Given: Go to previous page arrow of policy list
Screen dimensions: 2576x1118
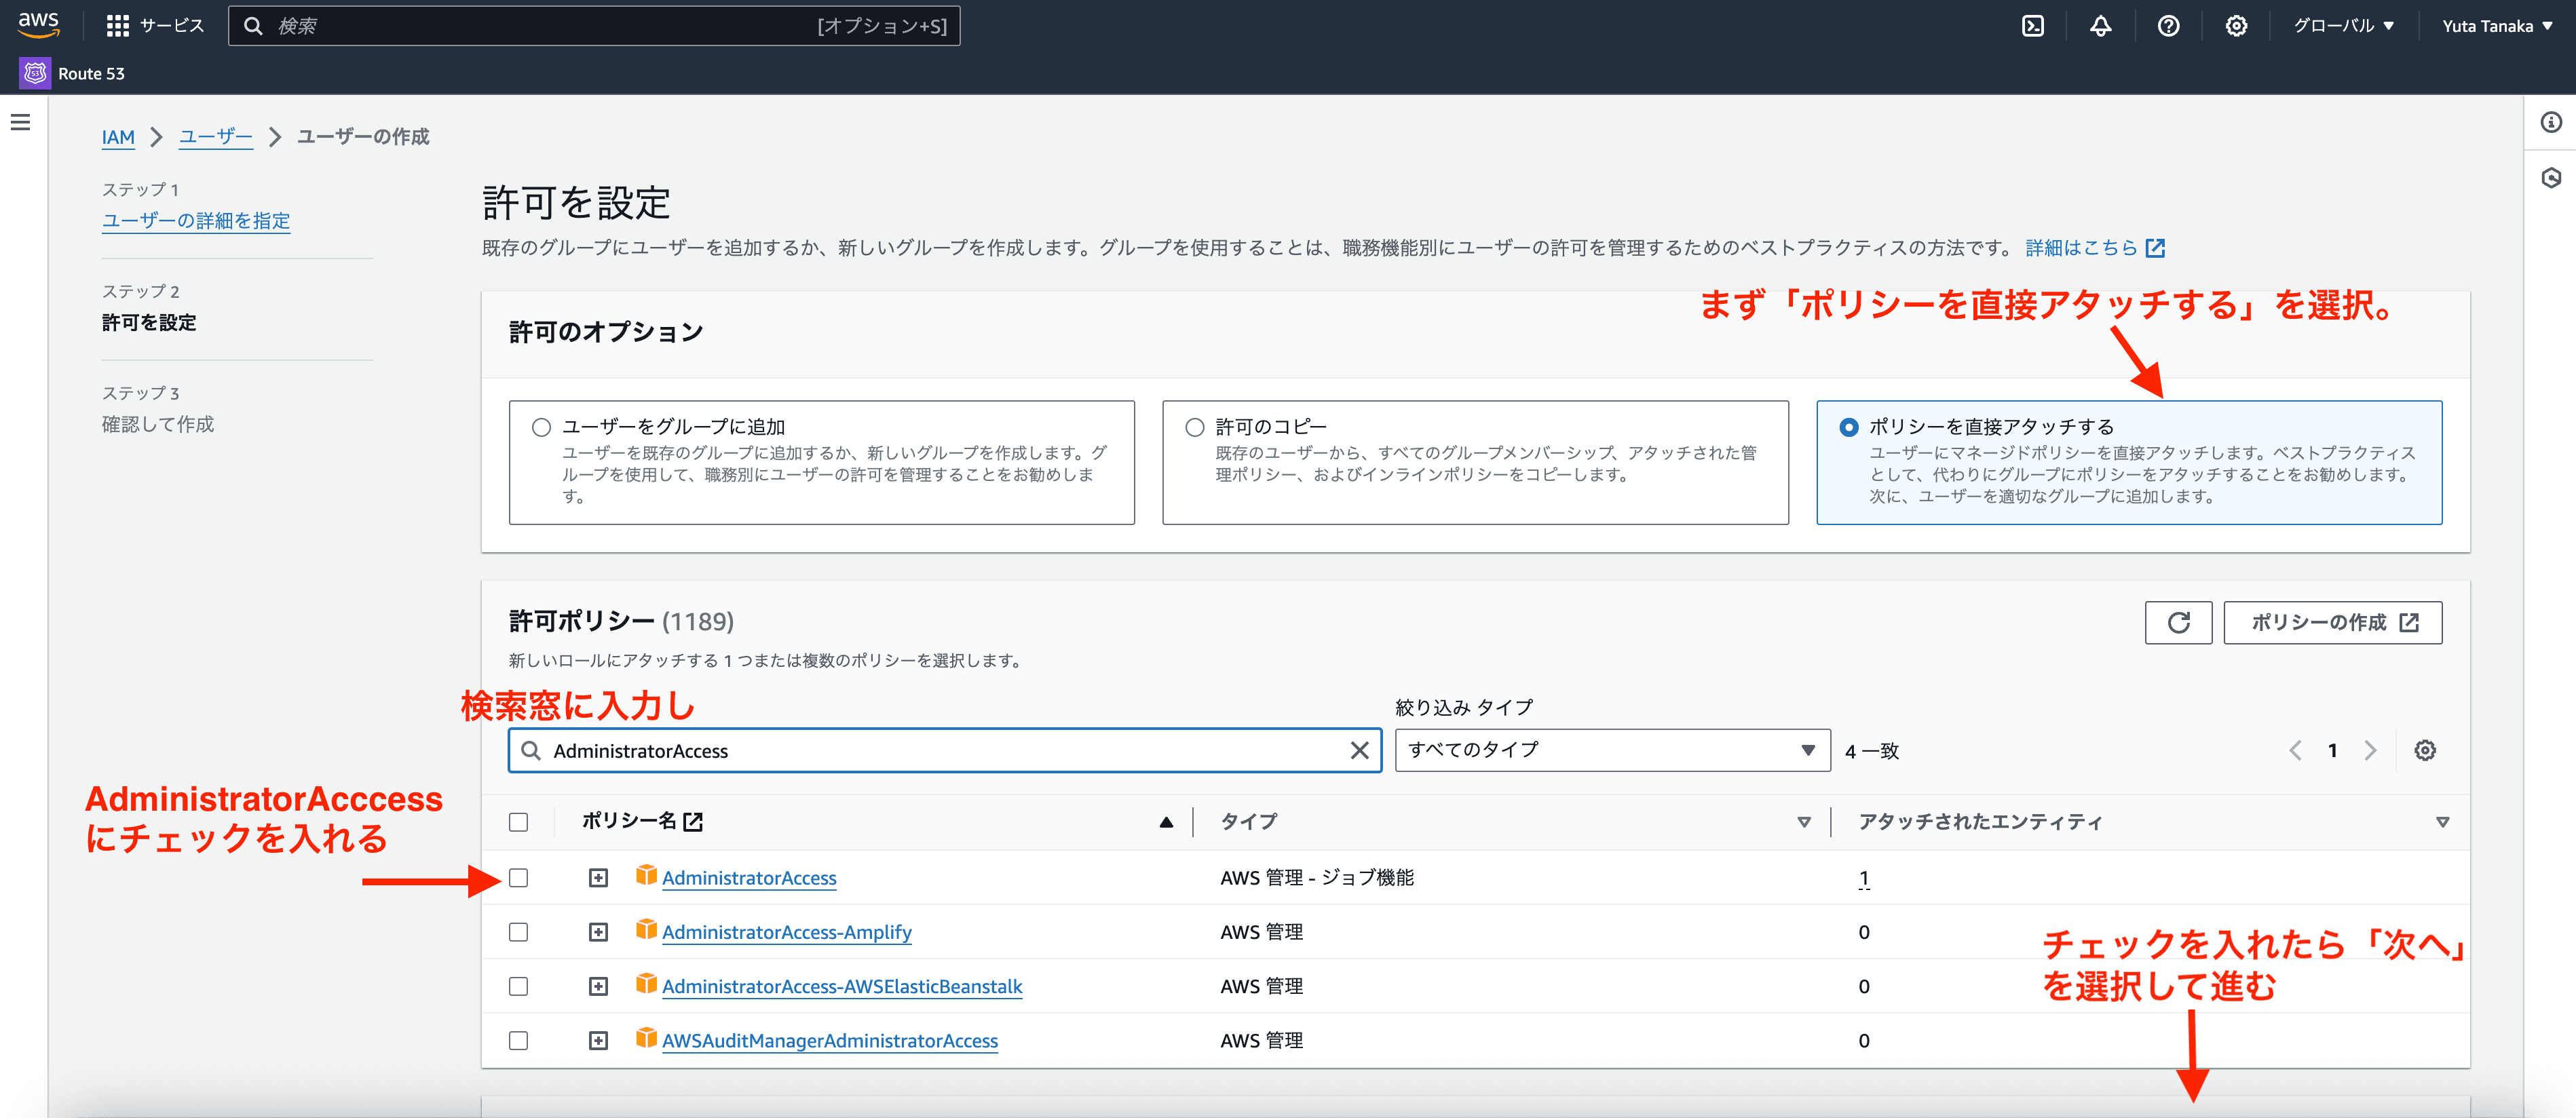Looking at the screenshot, I should click(x=2295, y=750).
